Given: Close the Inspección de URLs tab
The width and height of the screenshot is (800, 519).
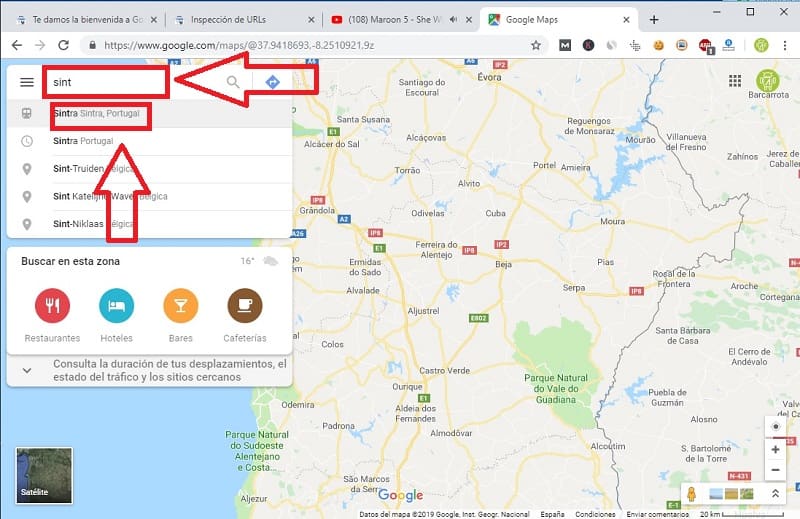Looking at the screenshot, I should click(311, 20).
